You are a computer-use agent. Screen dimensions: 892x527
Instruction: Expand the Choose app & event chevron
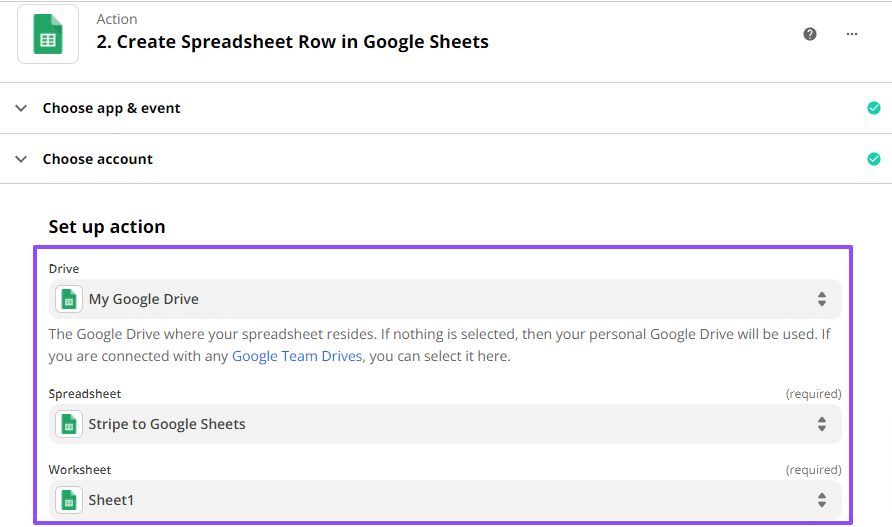21,108
